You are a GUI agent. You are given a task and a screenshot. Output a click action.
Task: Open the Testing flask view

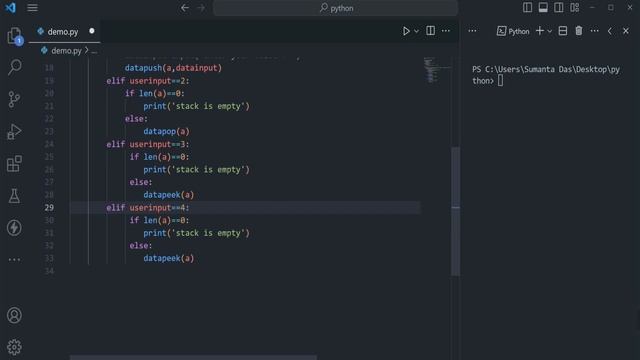coord(14,196)
